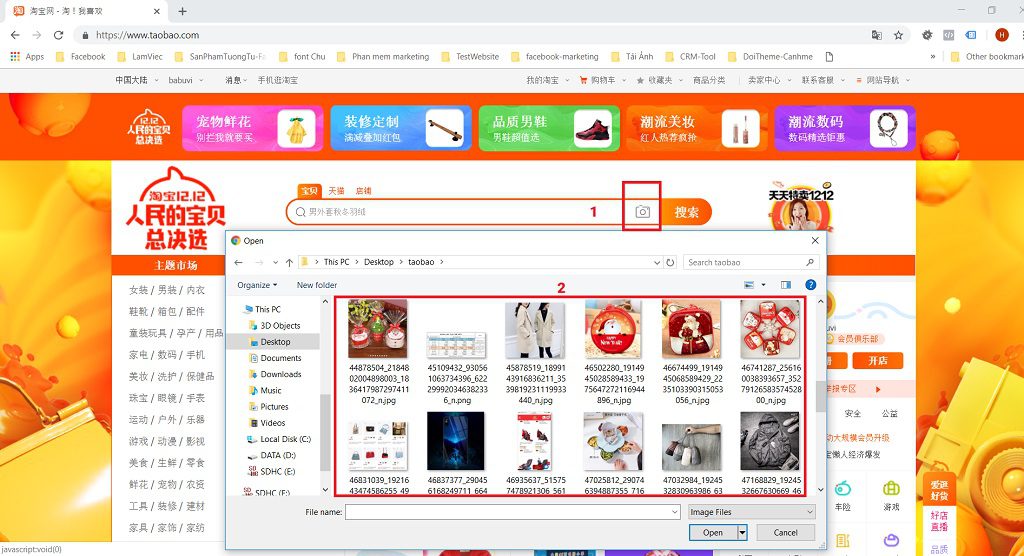Open the dialog help icon
The image size is (1024, 556).
[x=810, y=285]
